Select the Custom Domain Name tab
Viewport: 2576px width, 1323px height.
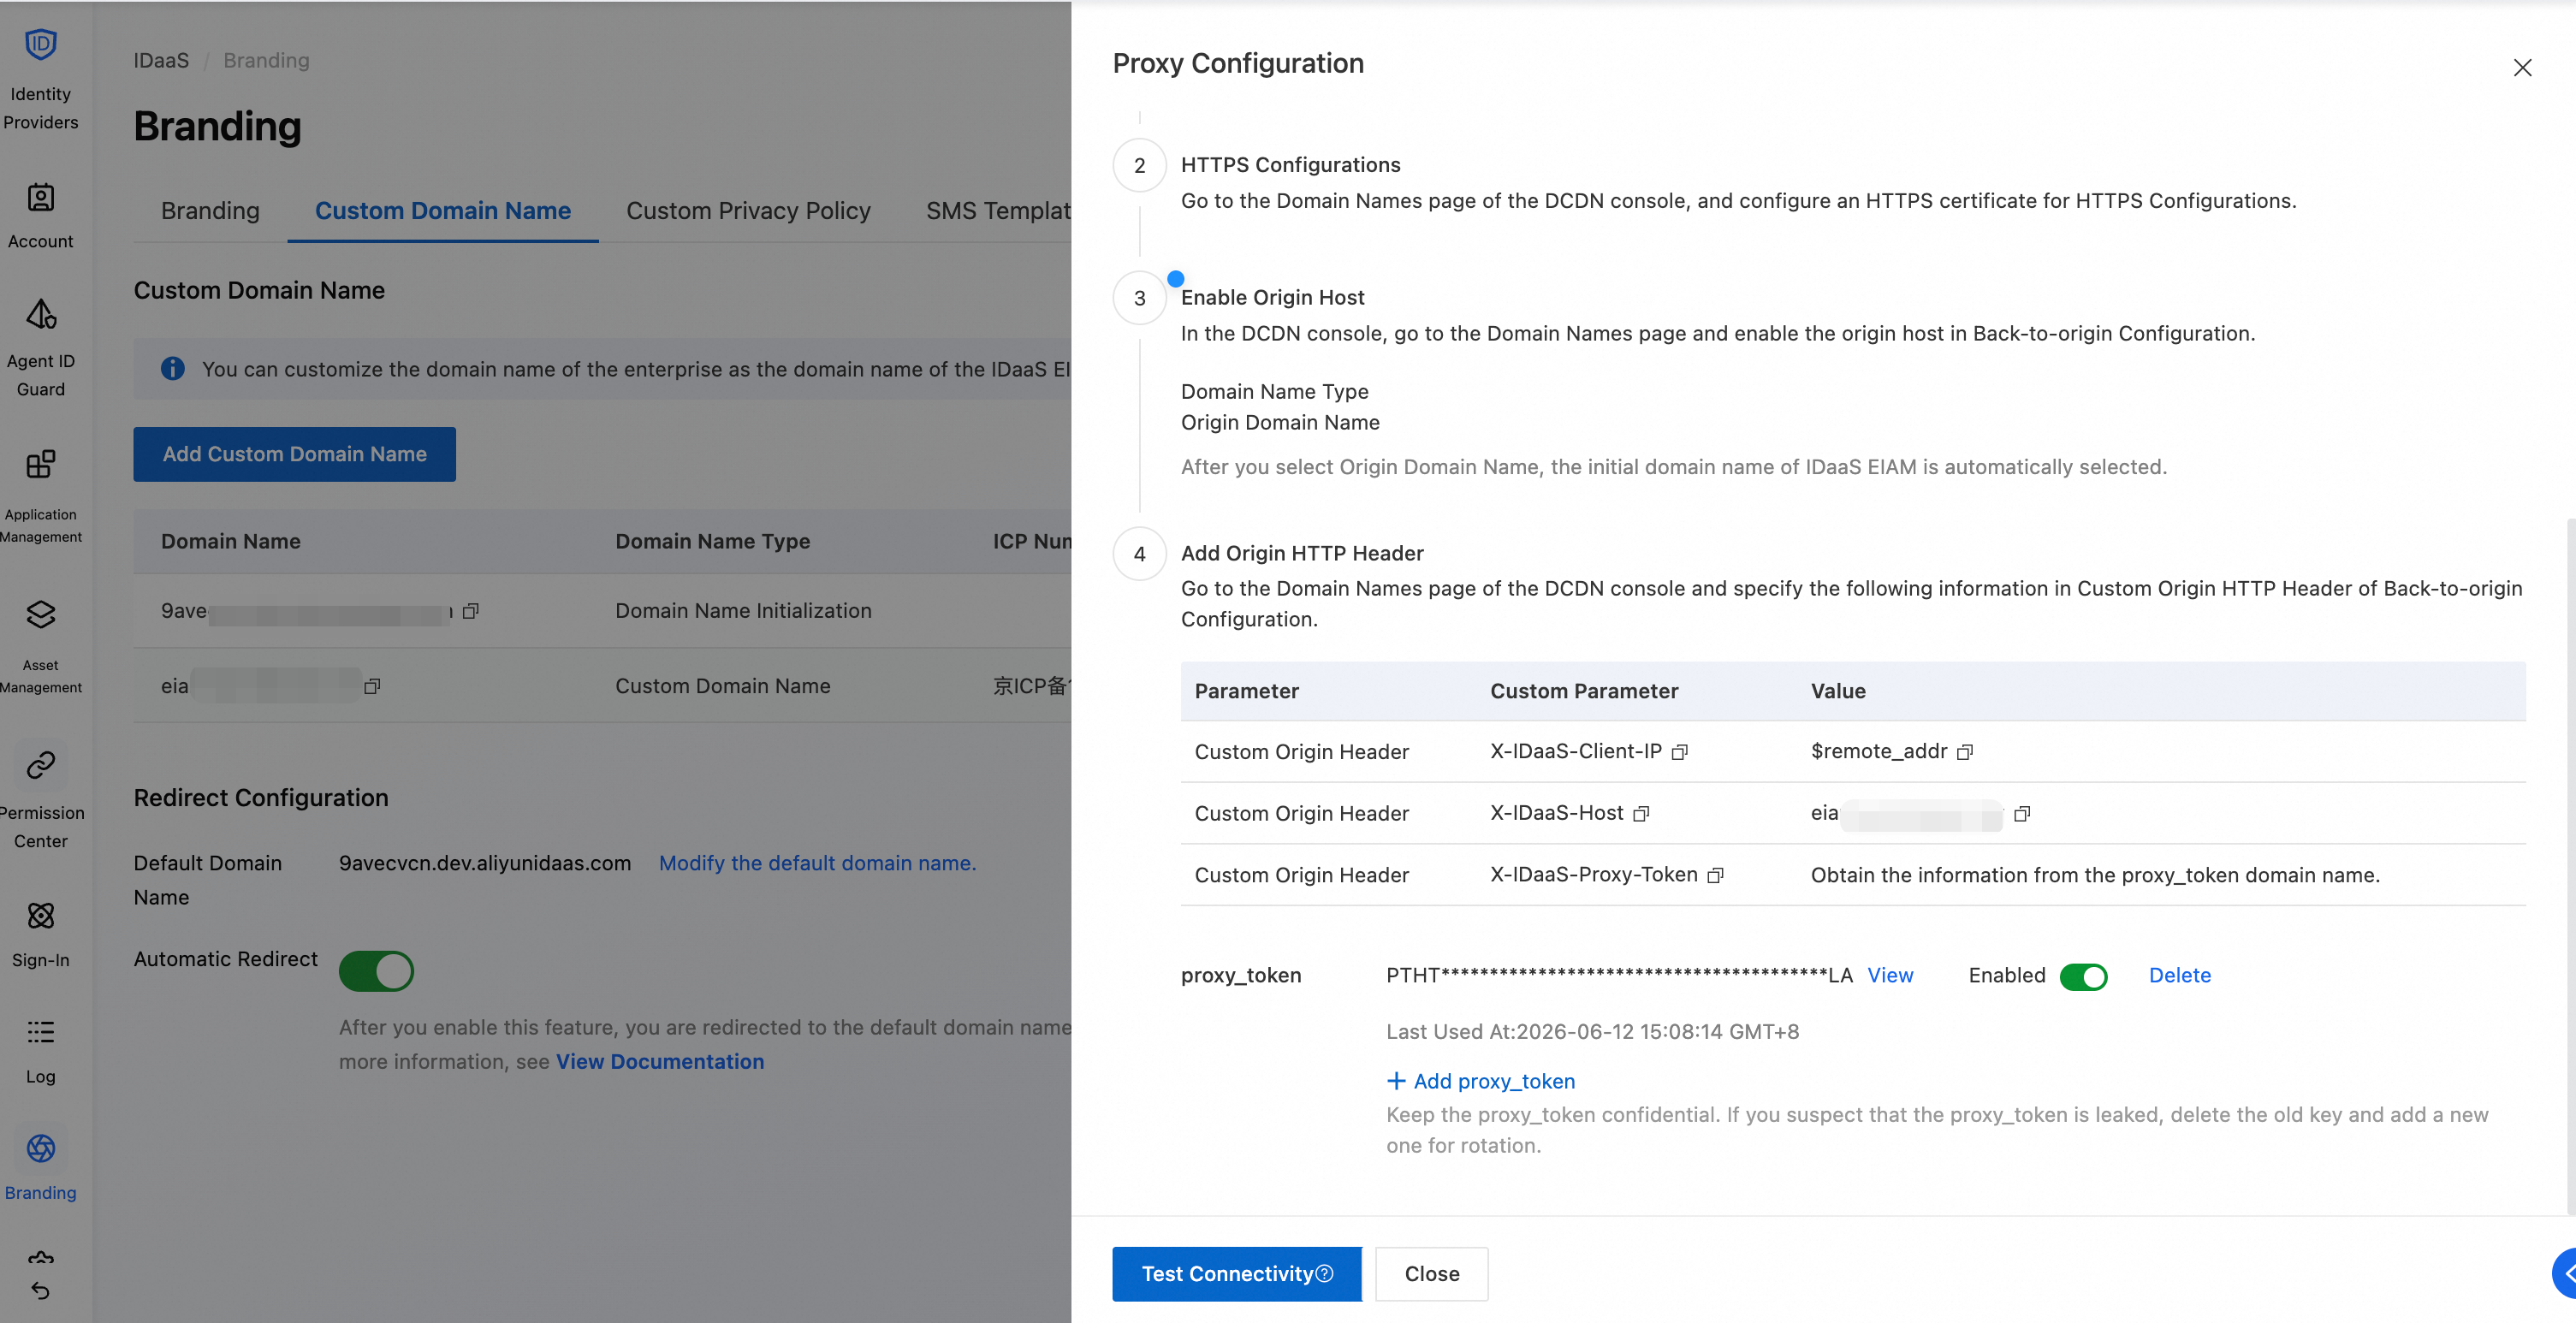click(x=443, y=211)
